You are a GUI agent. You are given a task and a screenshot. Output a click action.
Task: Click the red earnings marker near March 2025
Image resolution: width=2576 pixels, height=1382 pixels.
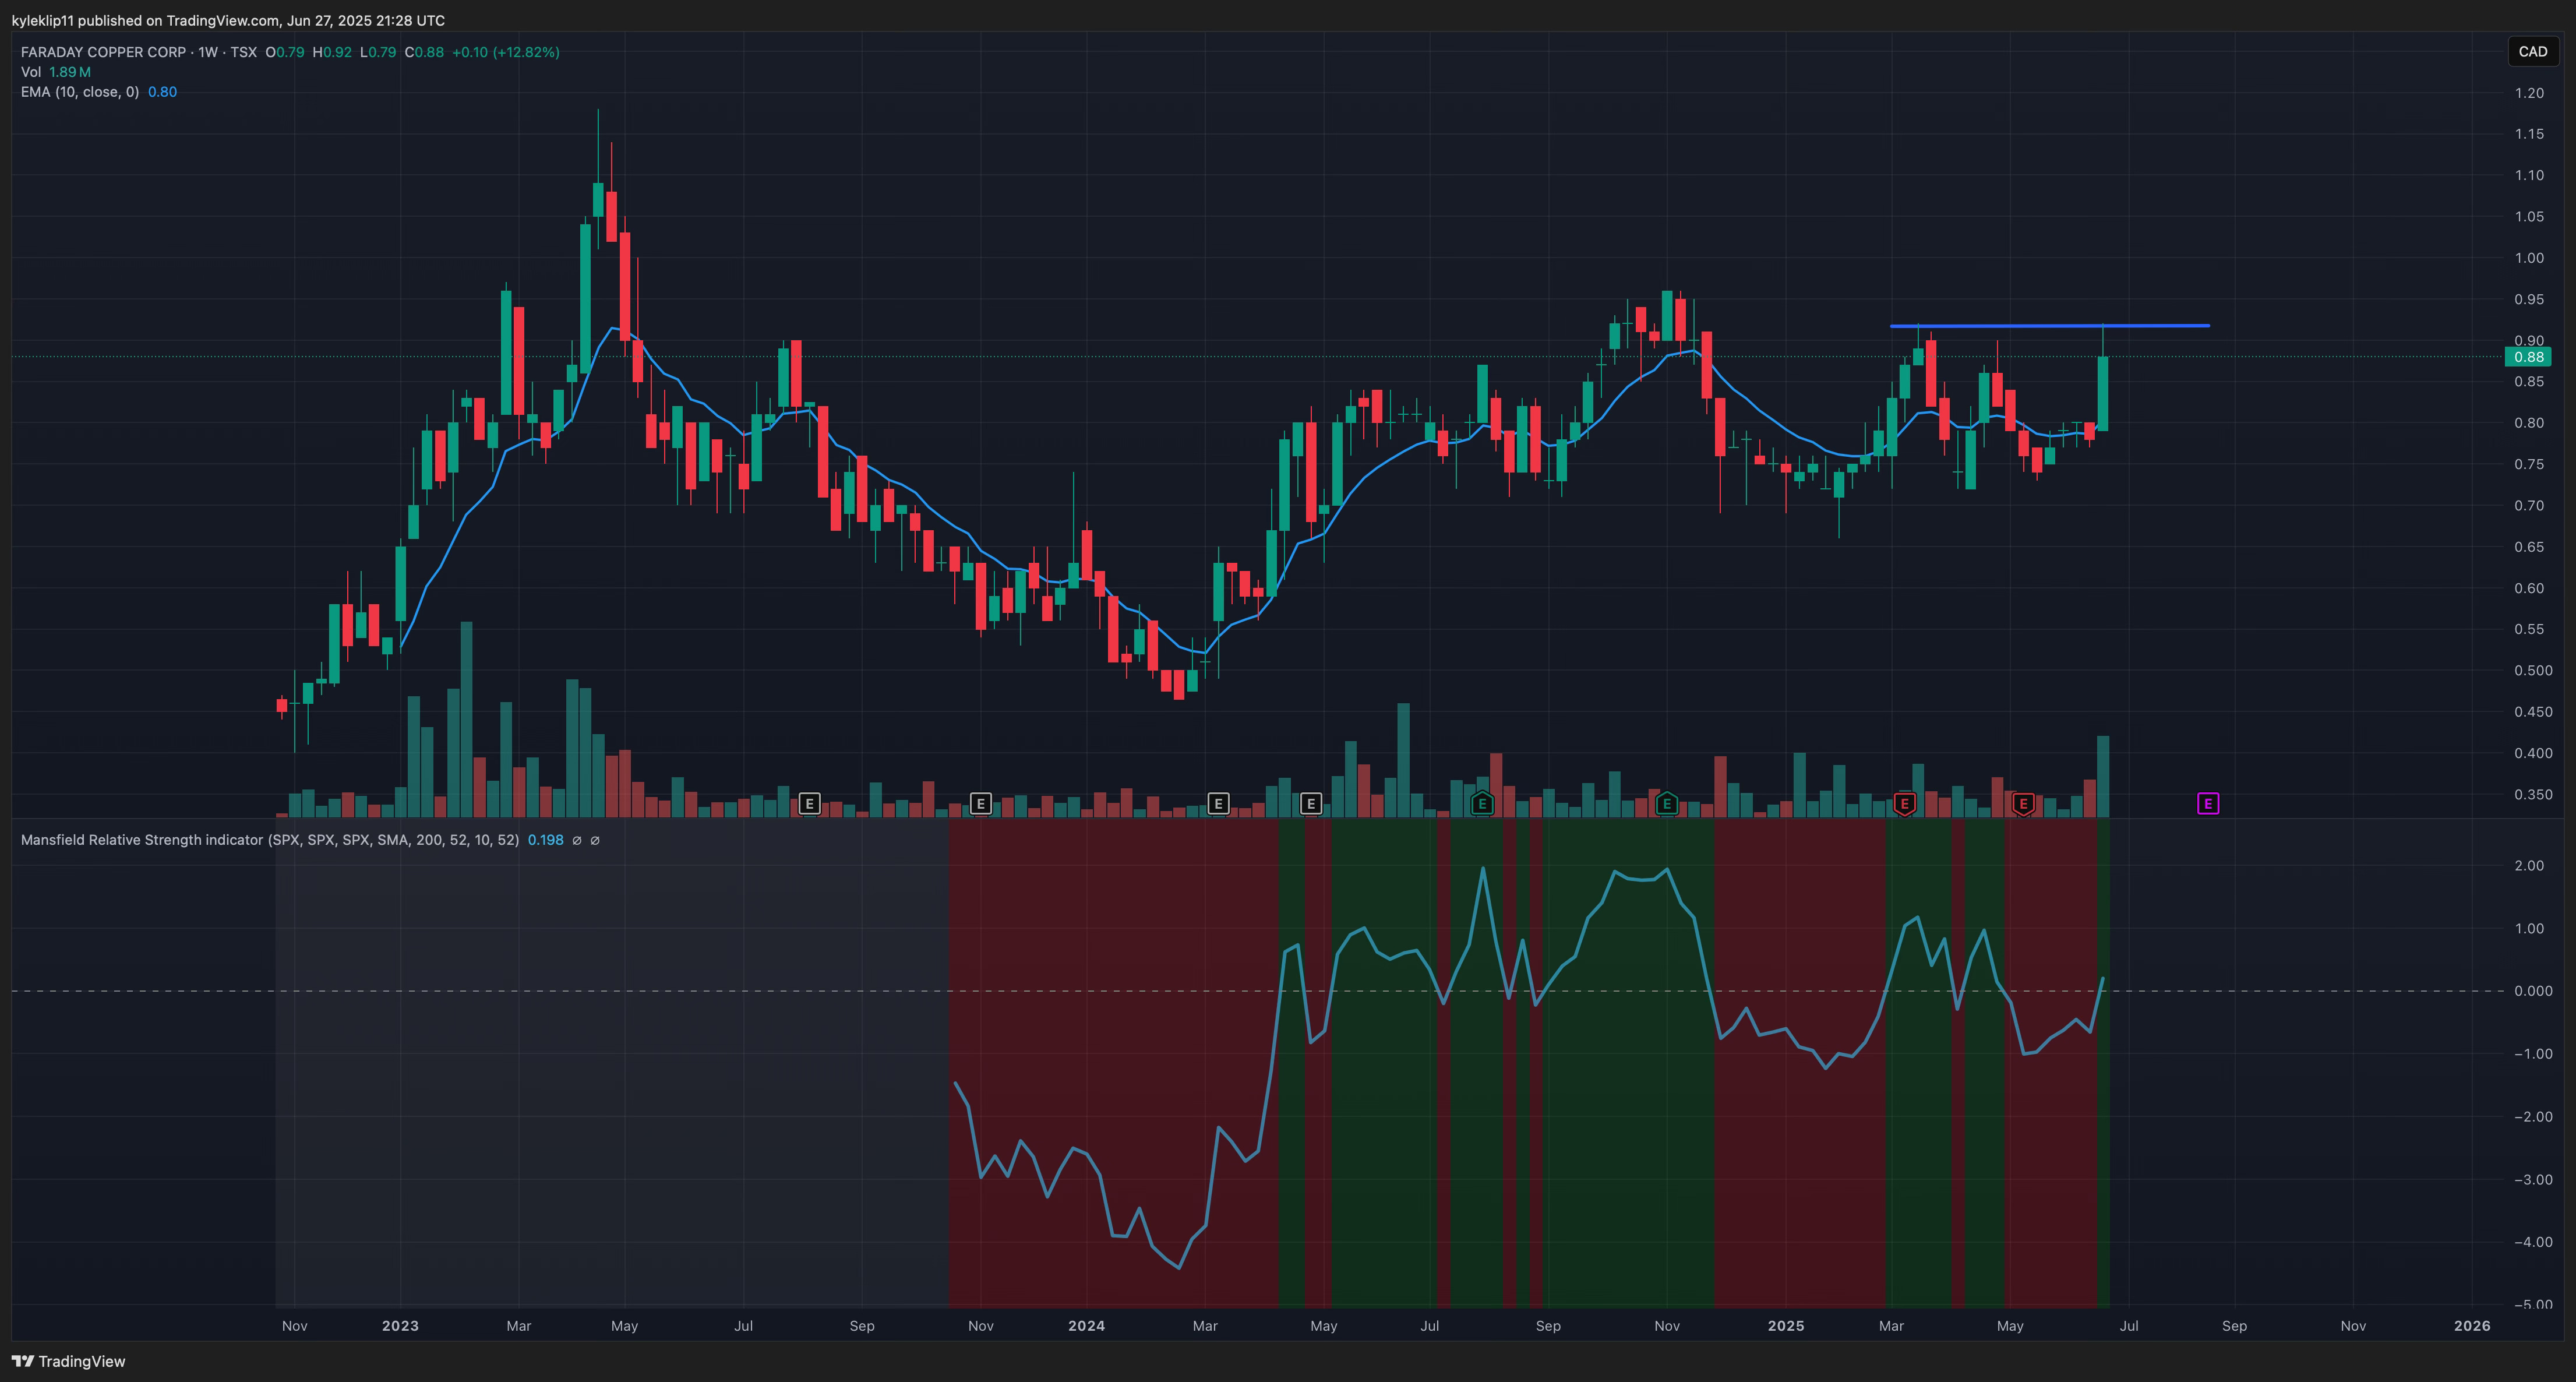(x=1905, y=804)
